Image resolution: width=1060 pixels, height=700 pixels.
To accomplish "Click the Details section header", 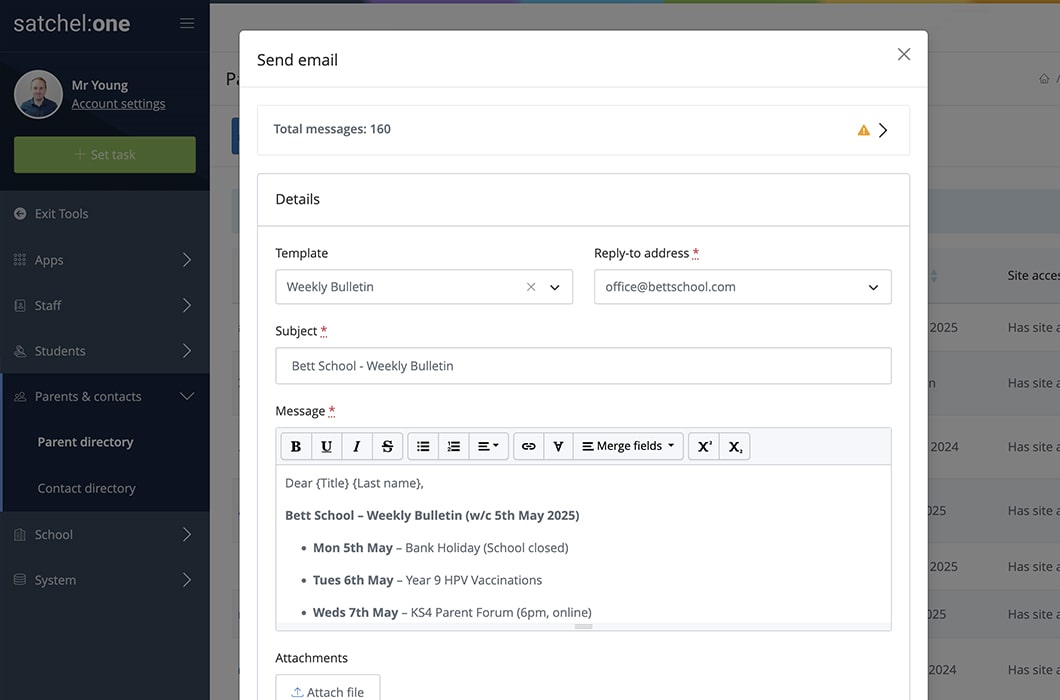I will pos(583,200).
